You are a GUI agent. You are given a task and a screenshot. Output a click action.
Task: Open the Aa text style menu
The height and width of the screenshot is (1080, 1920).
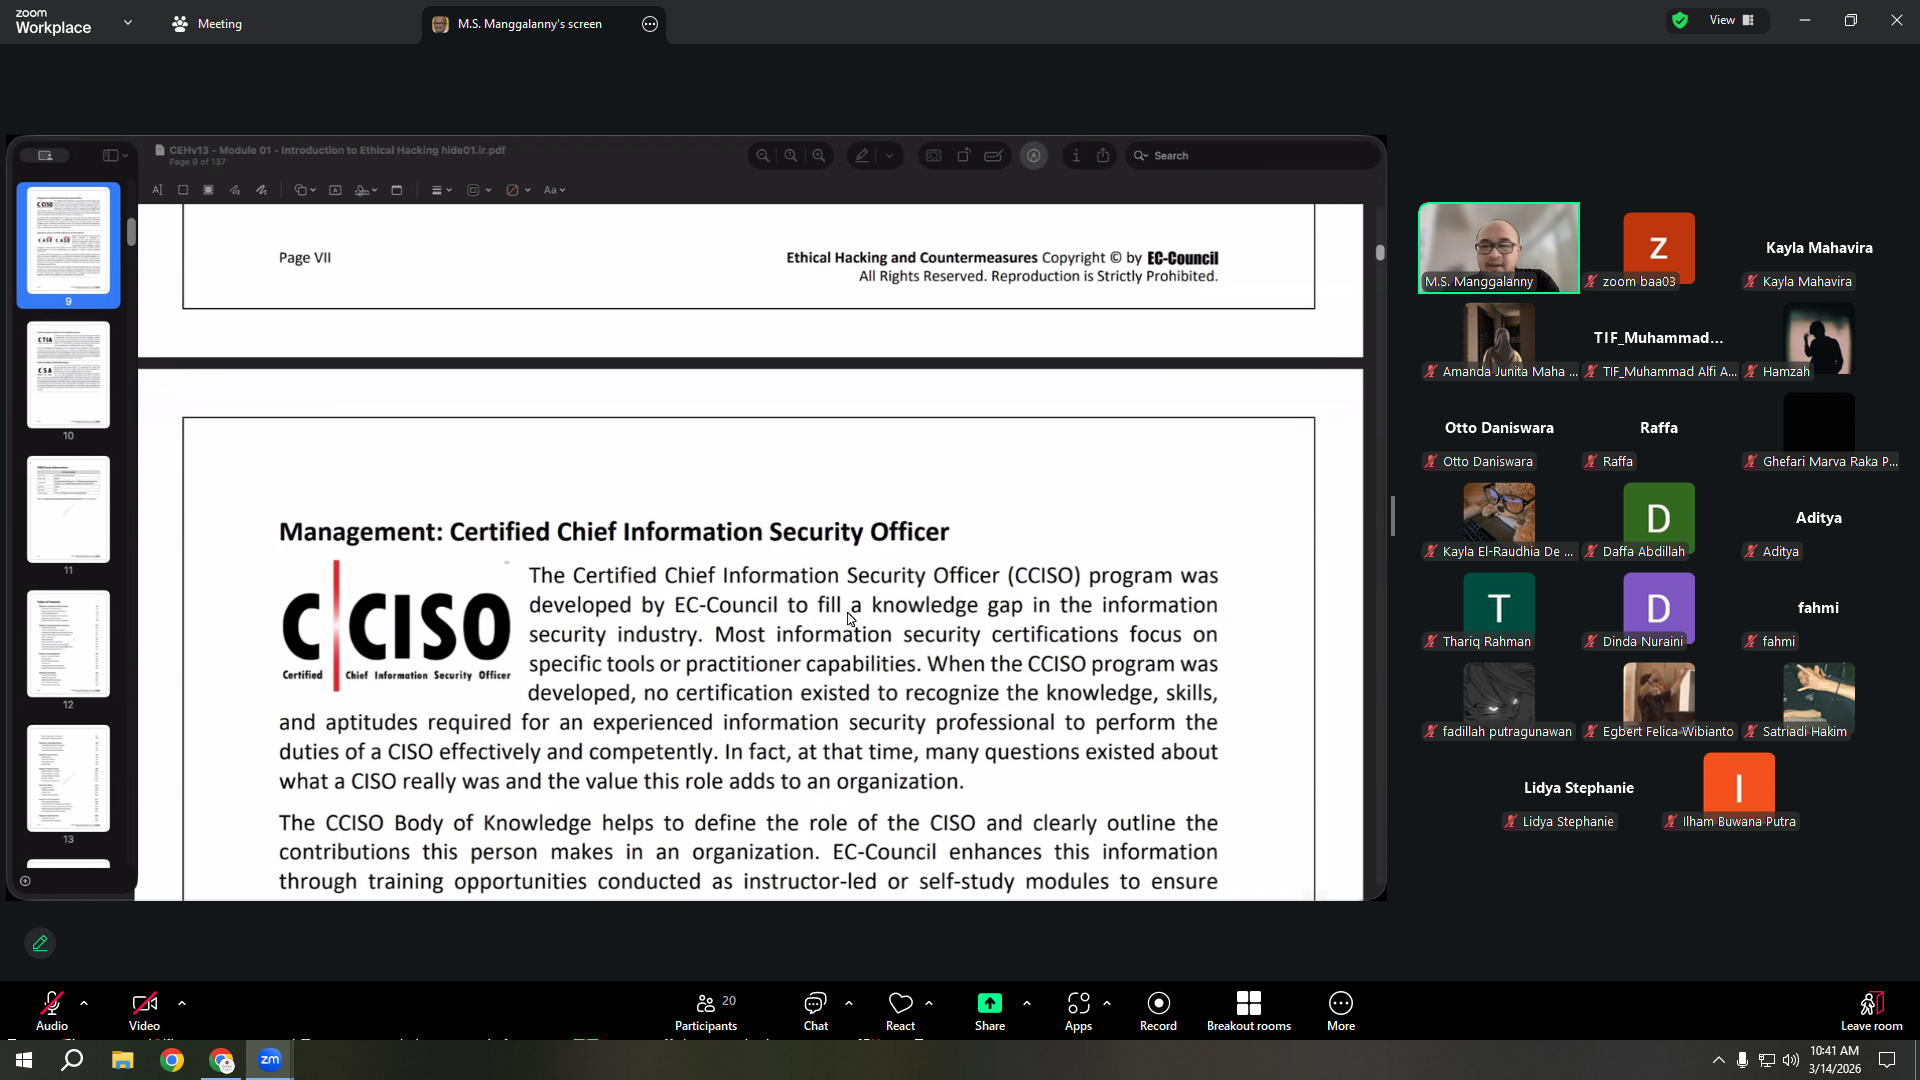554,190
